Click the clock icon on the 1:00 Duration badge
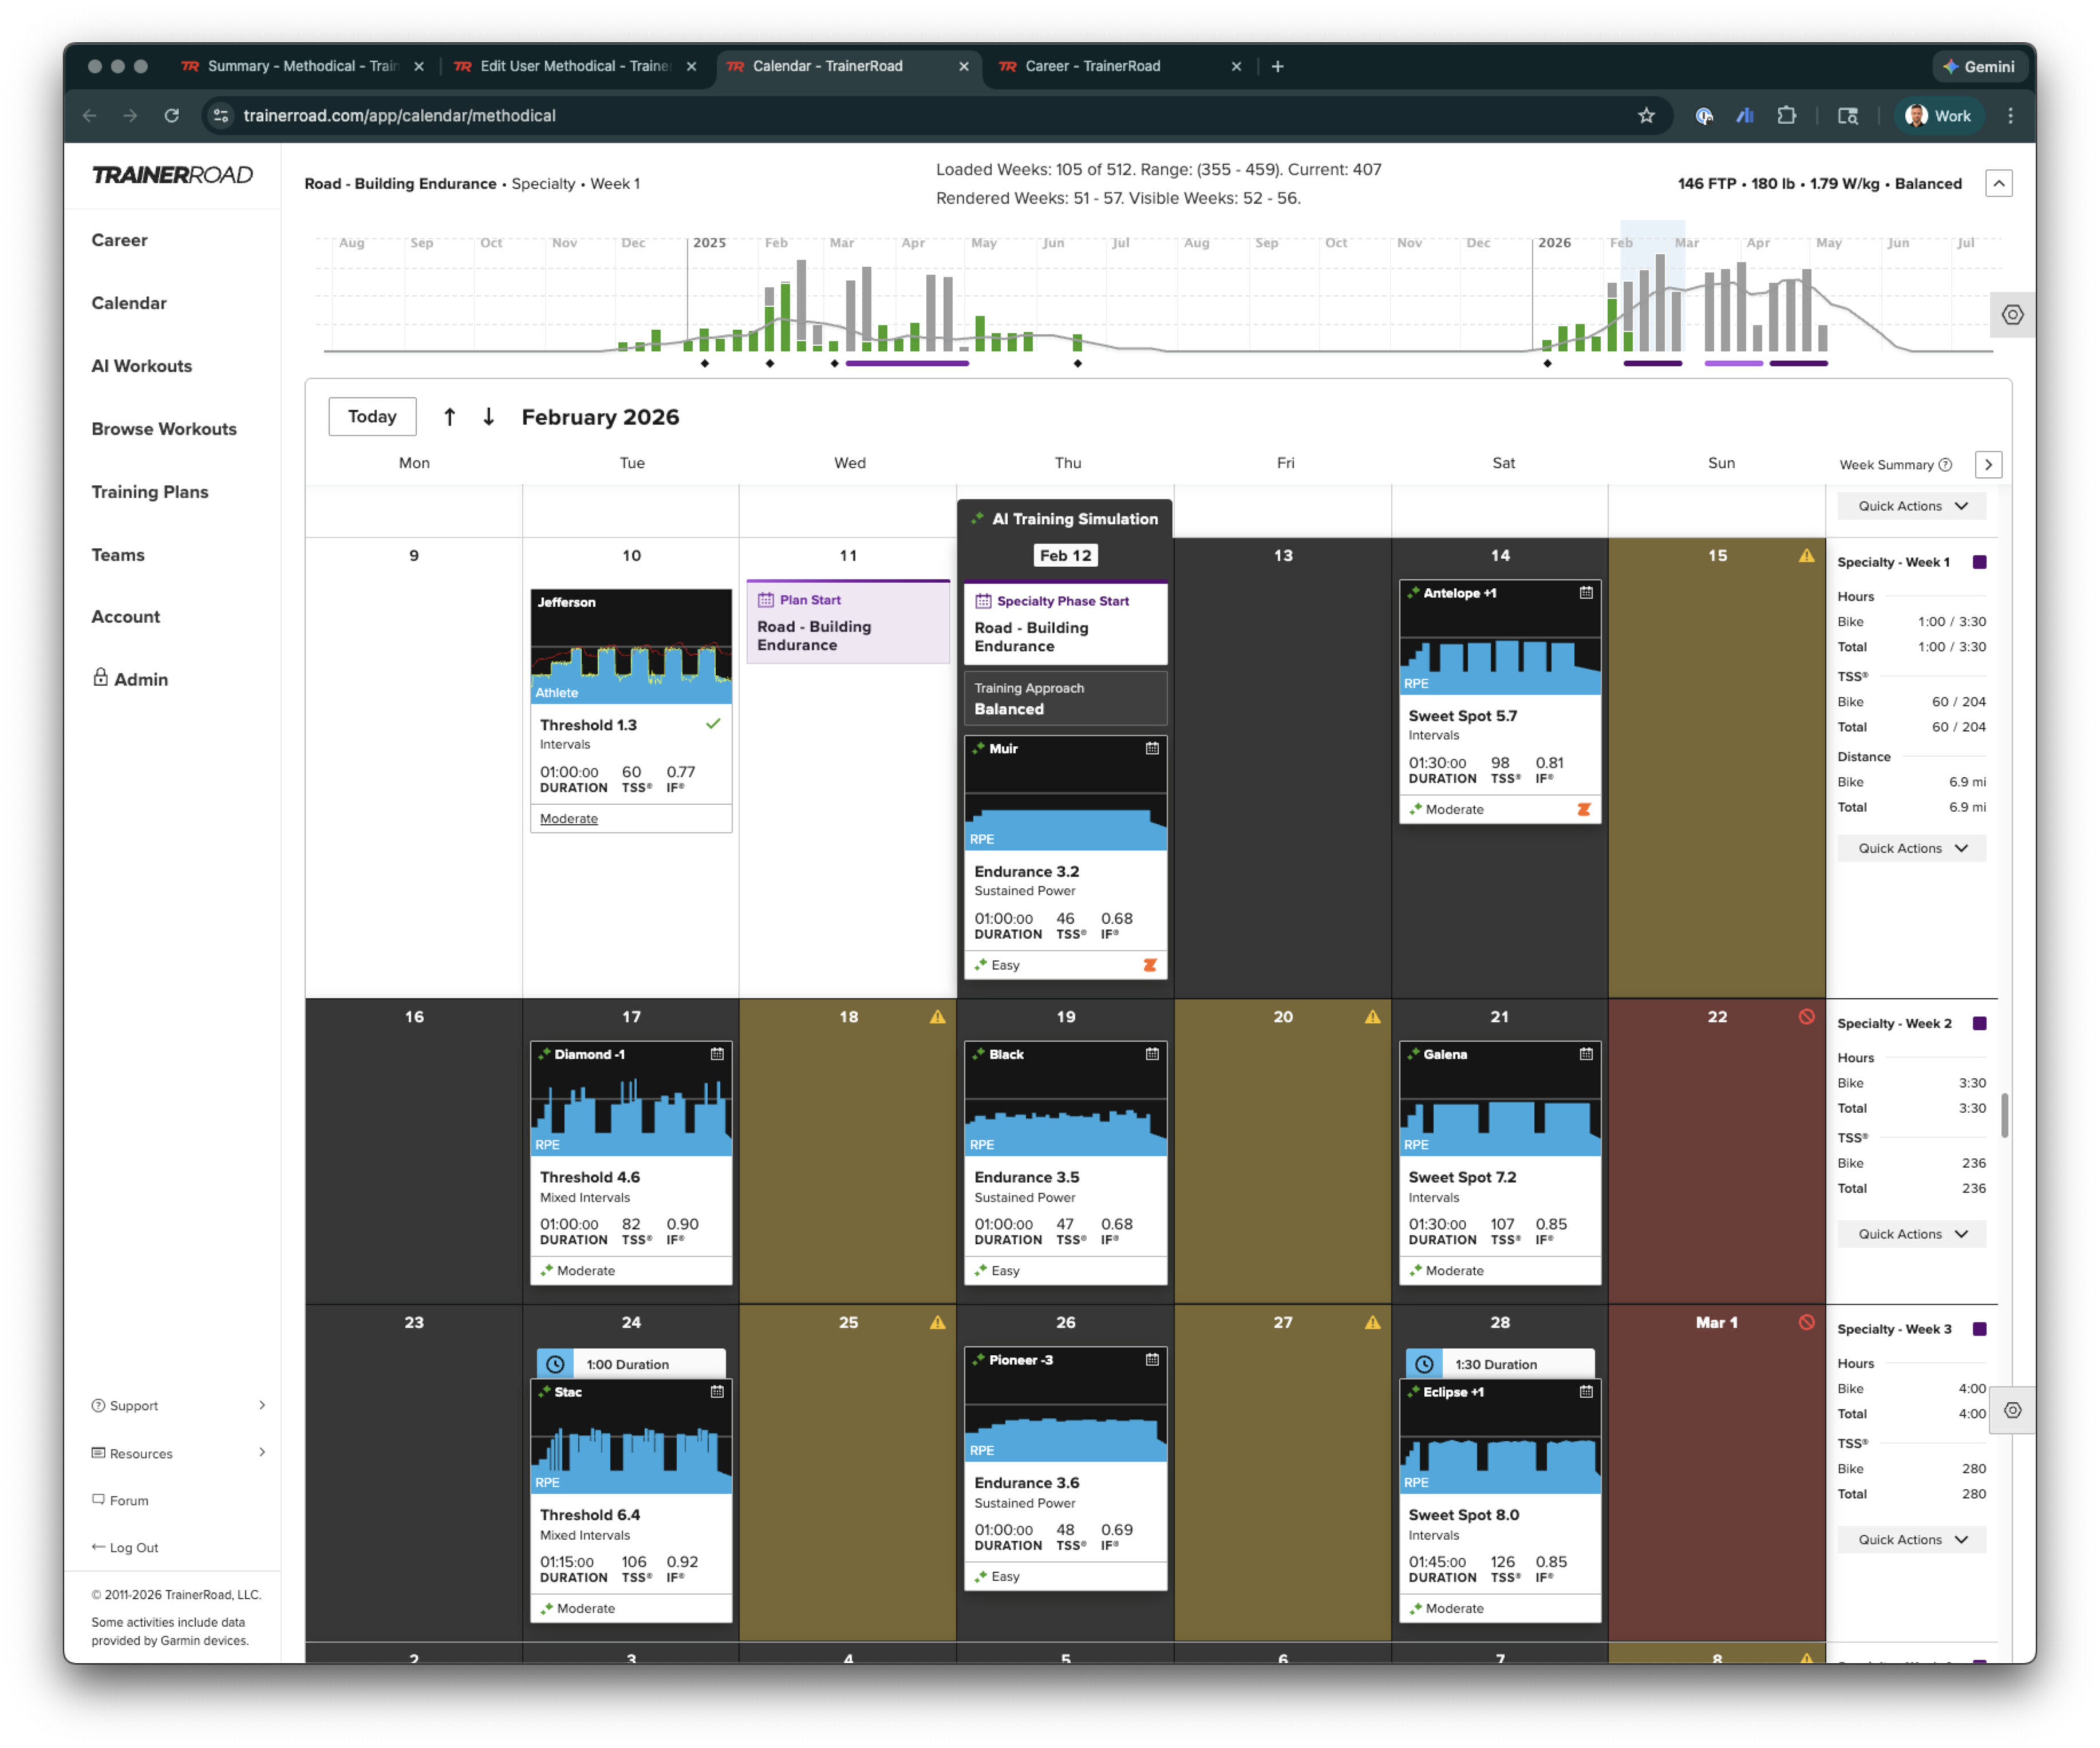This screenshot has height=1748, width=2100. click(x=556, y=1364)
